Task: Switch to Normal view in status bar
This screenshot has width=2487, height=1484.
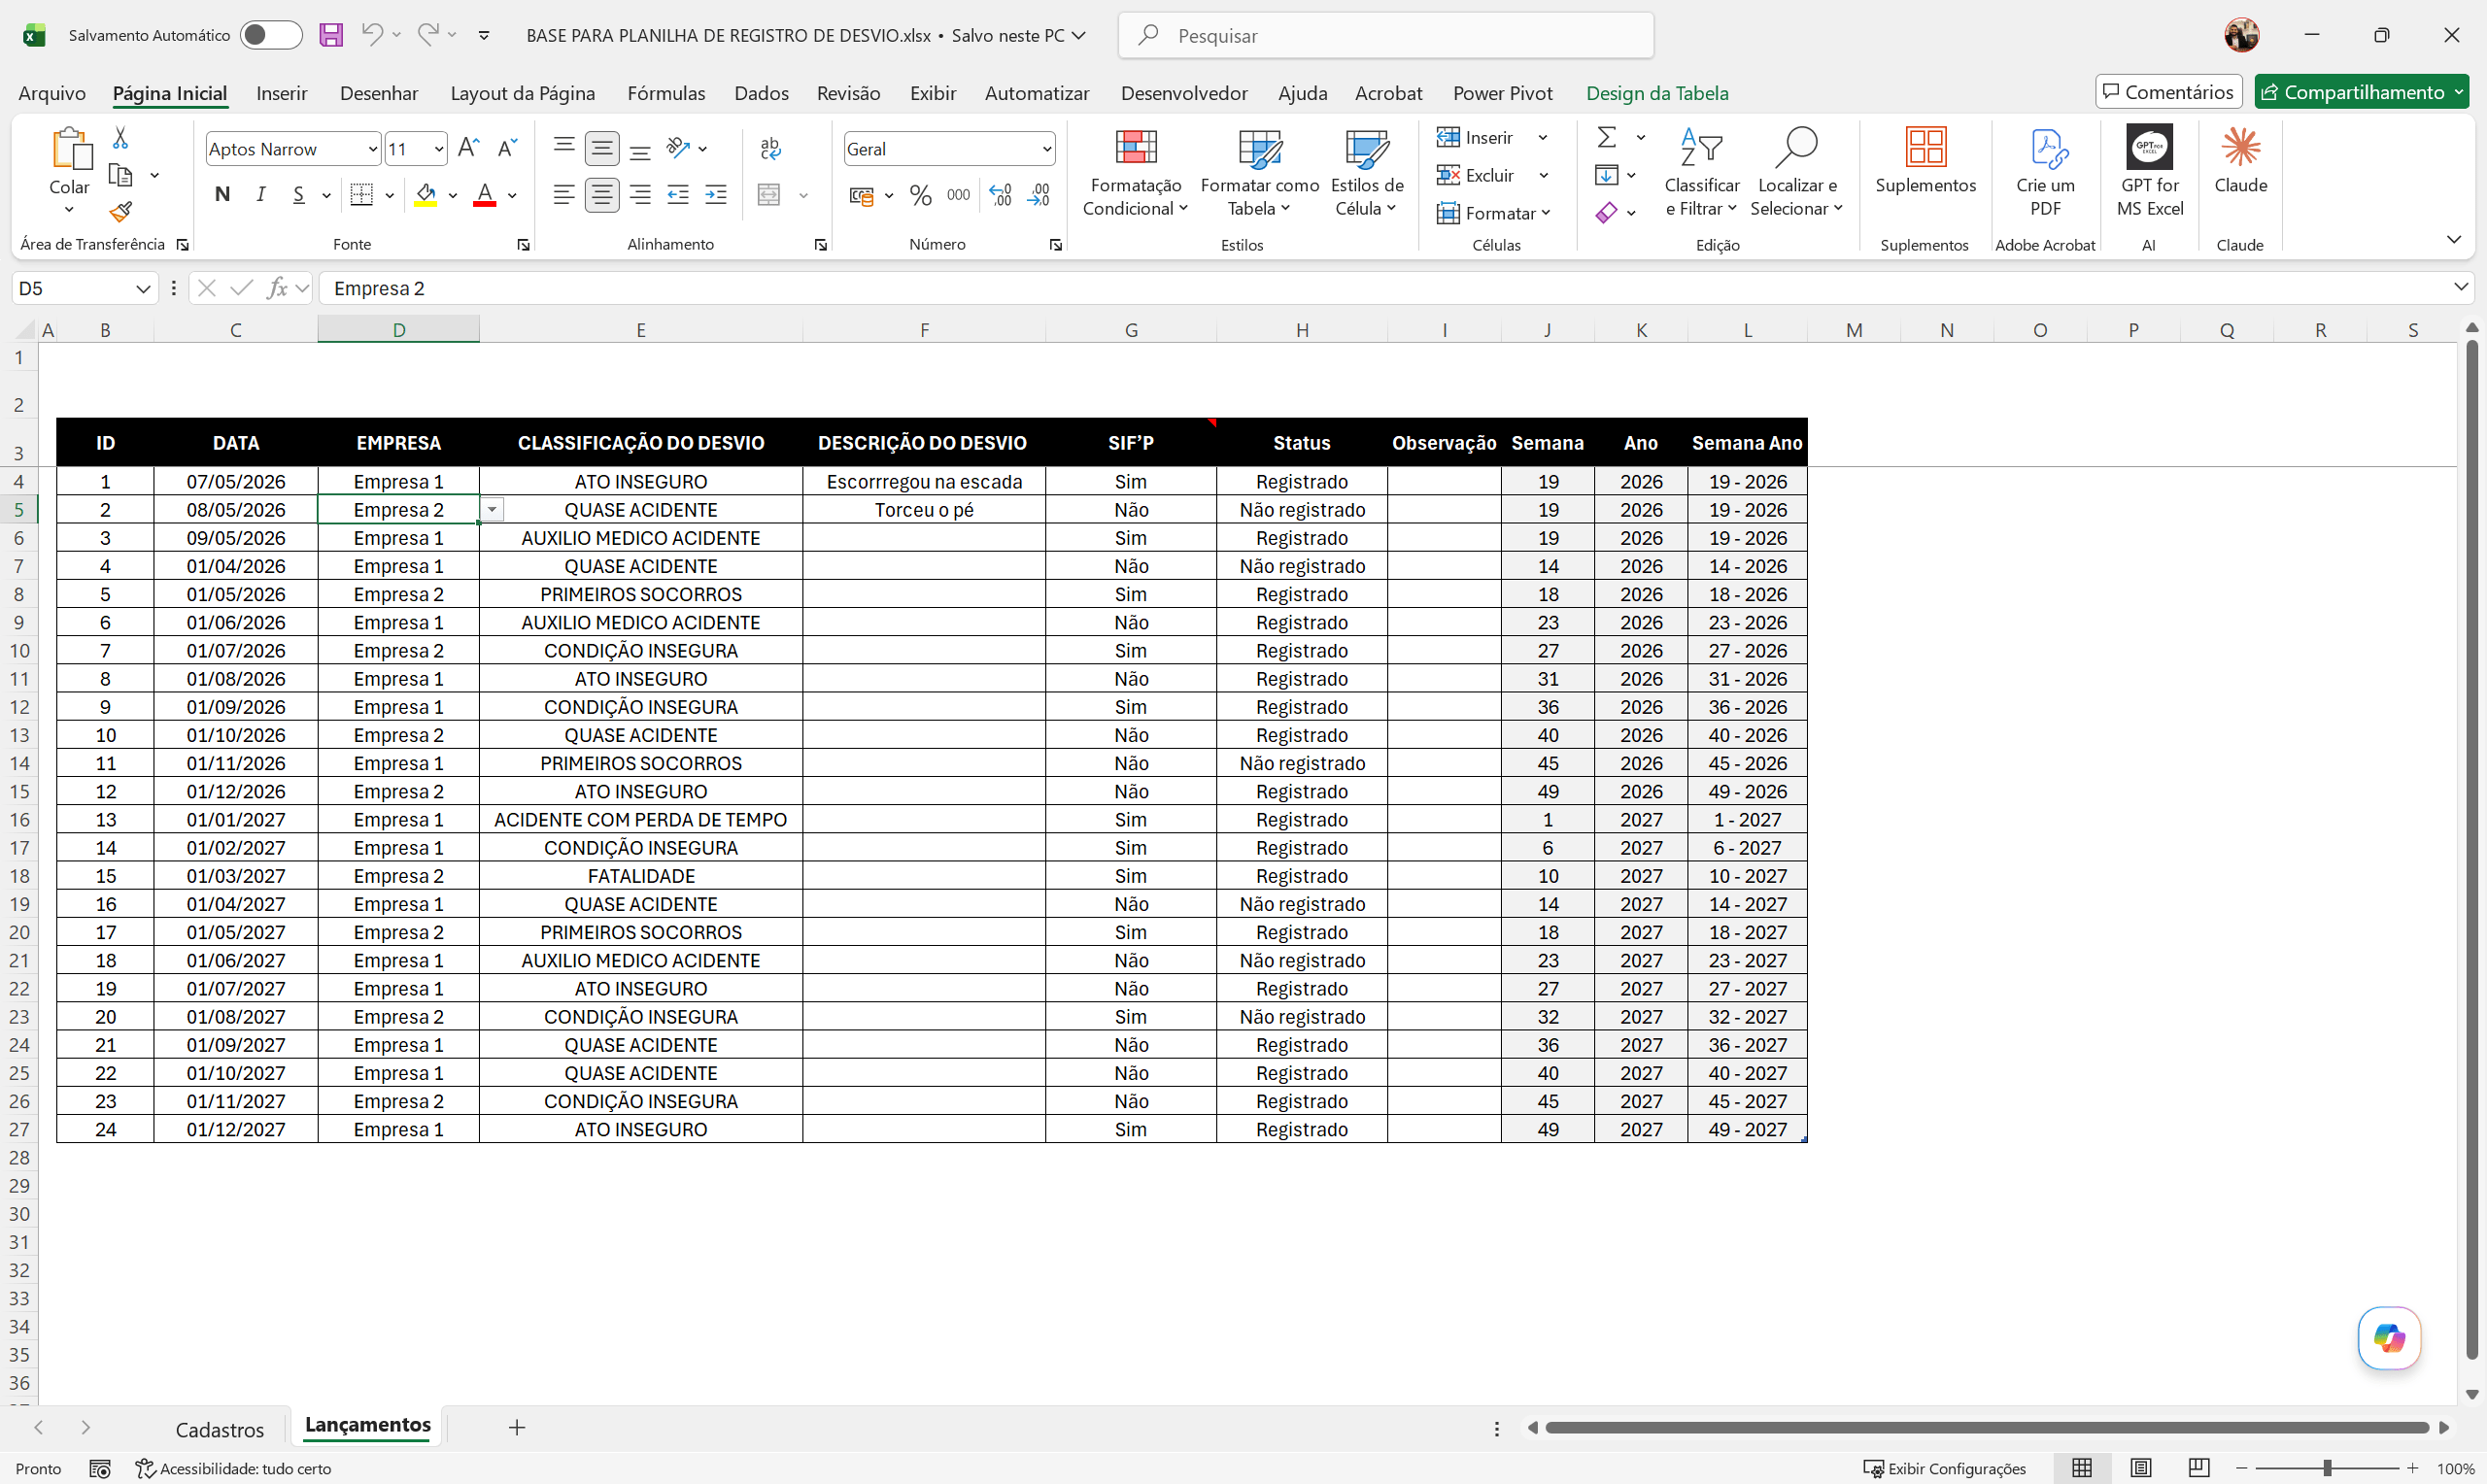Action: click(2082, 1468)
